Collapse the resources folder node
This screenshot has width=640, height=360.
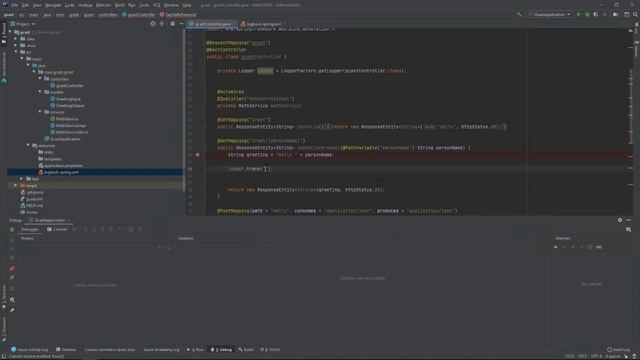coord(28,145)
